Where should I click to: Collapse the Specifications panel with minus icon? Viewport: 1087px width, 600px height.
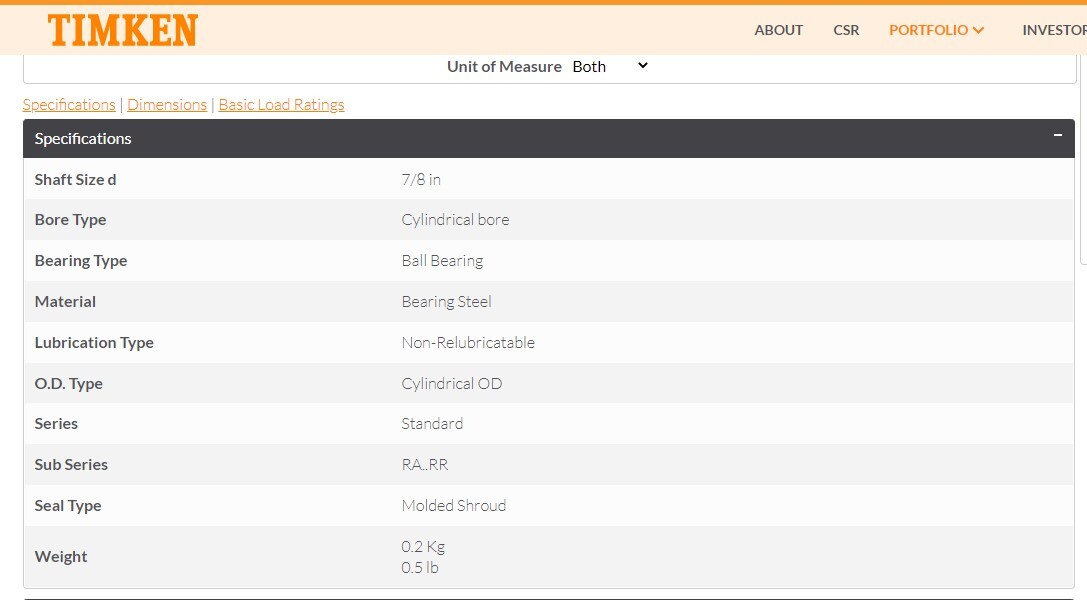(1057, 135)
